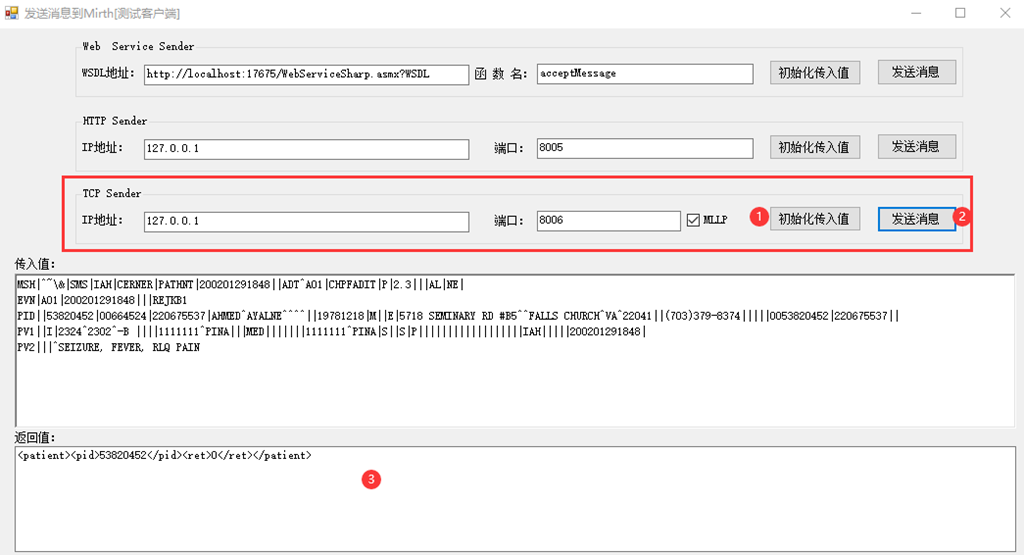Click the HTTP port 8005 field

click(645, 148)
